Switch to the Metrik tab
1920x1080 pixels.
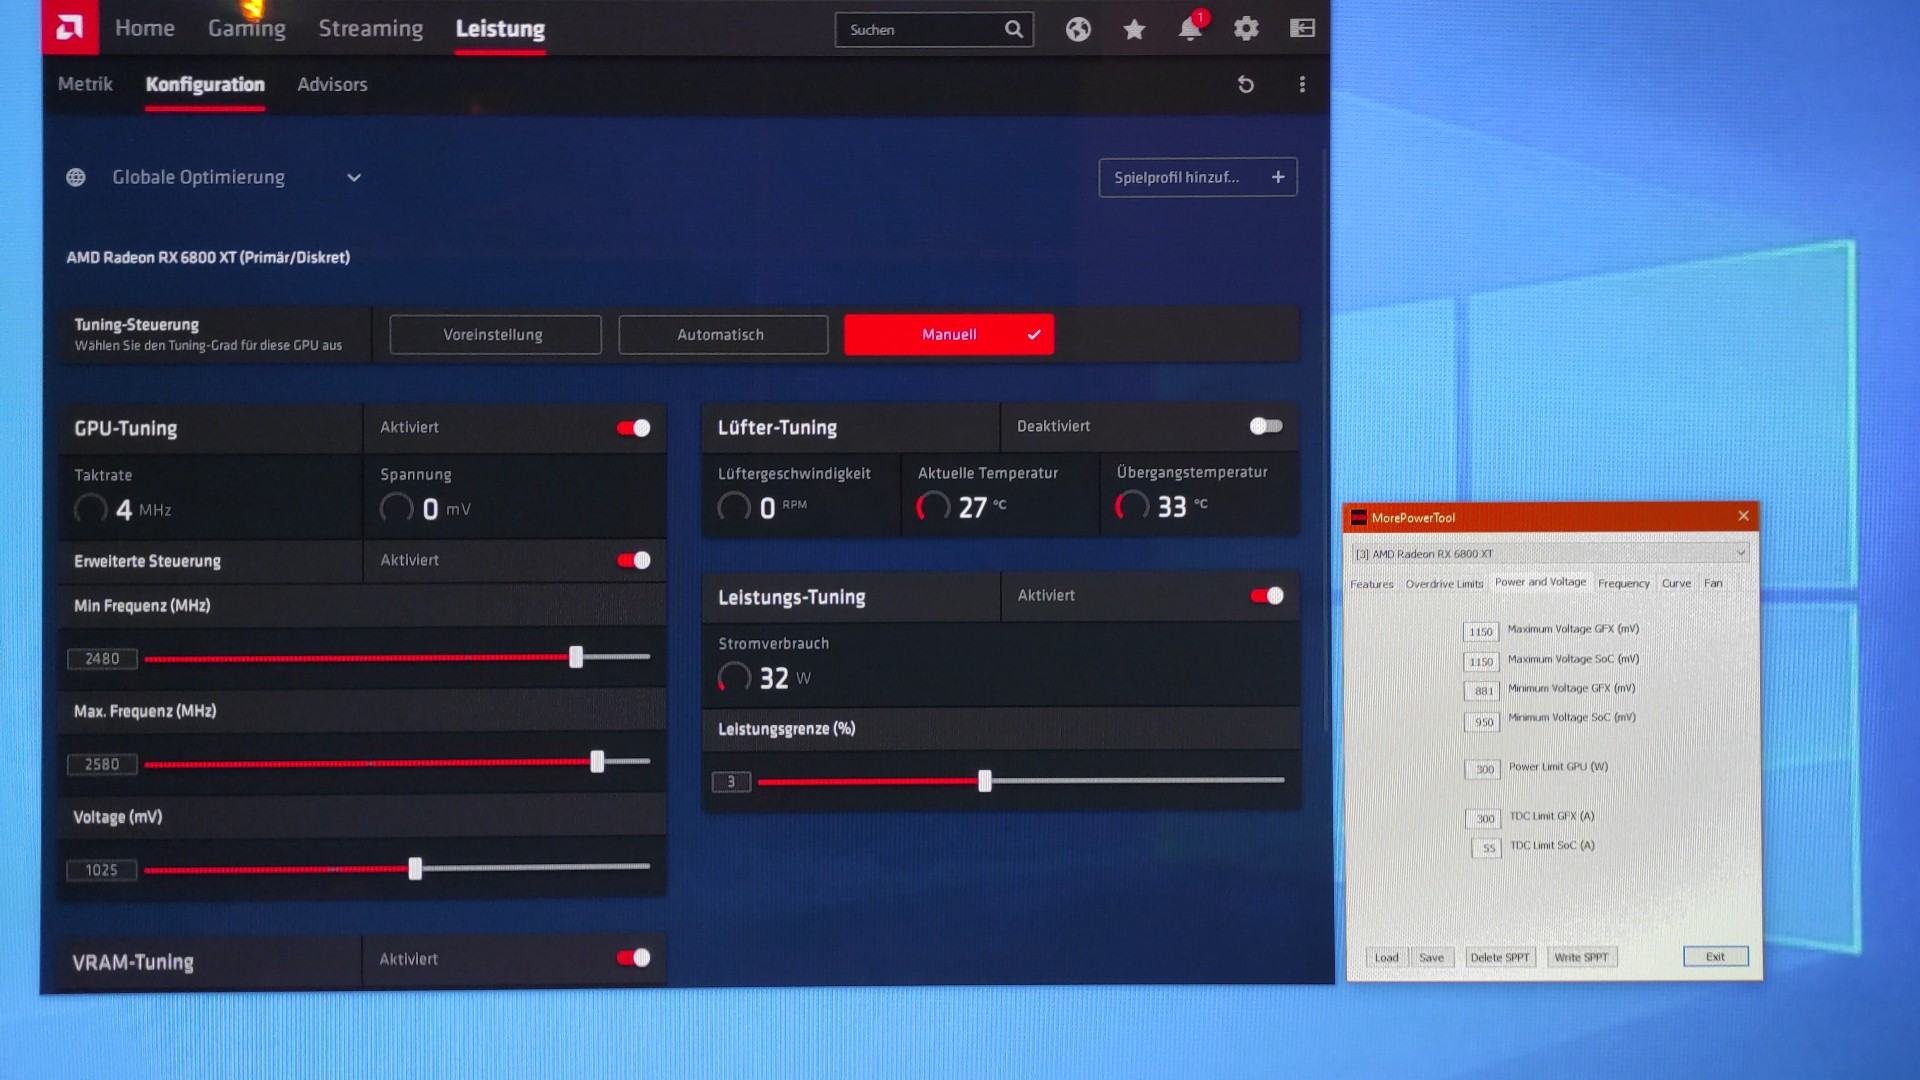tap(85, 85)
